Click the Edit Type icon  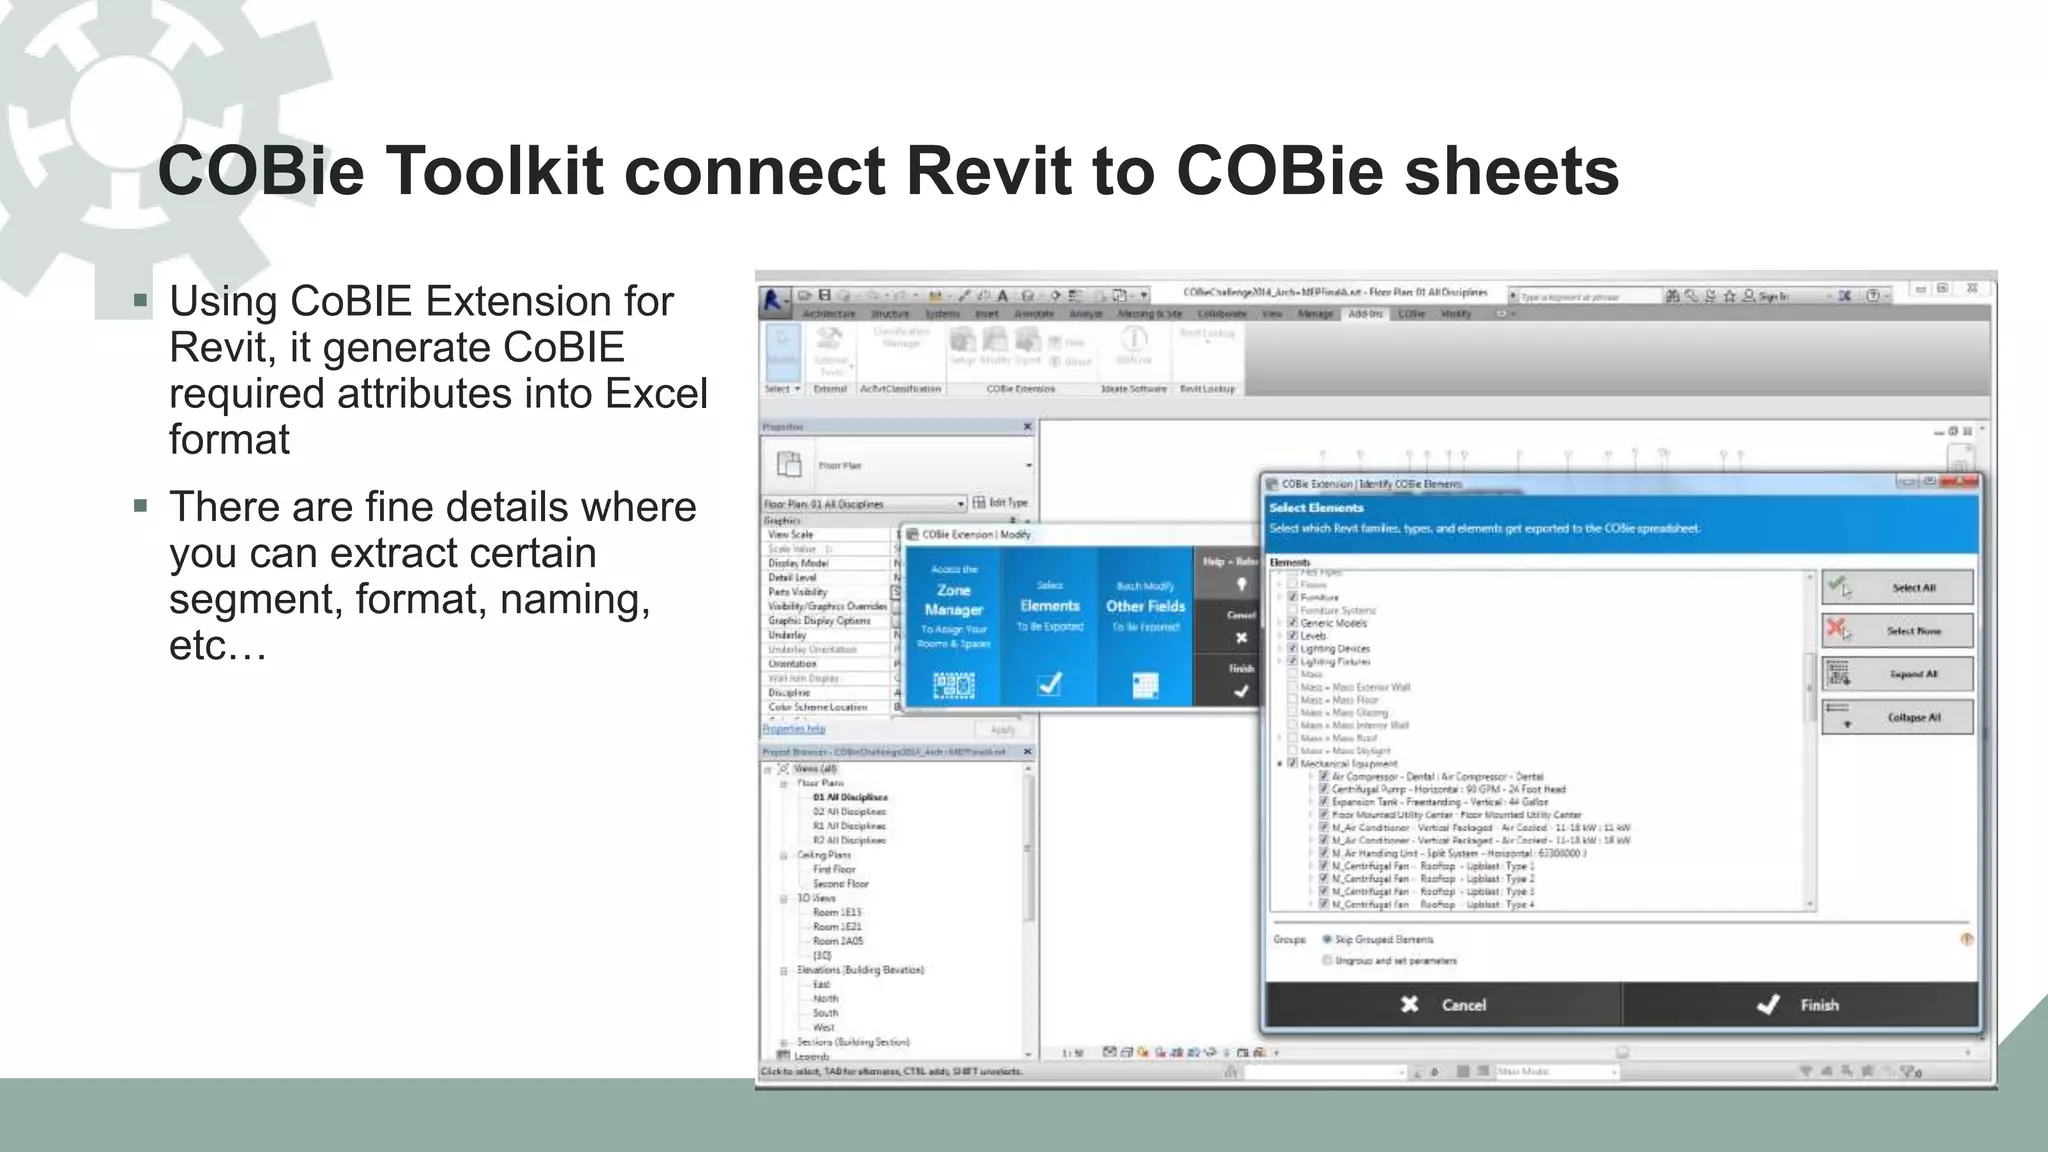point(980,503)
